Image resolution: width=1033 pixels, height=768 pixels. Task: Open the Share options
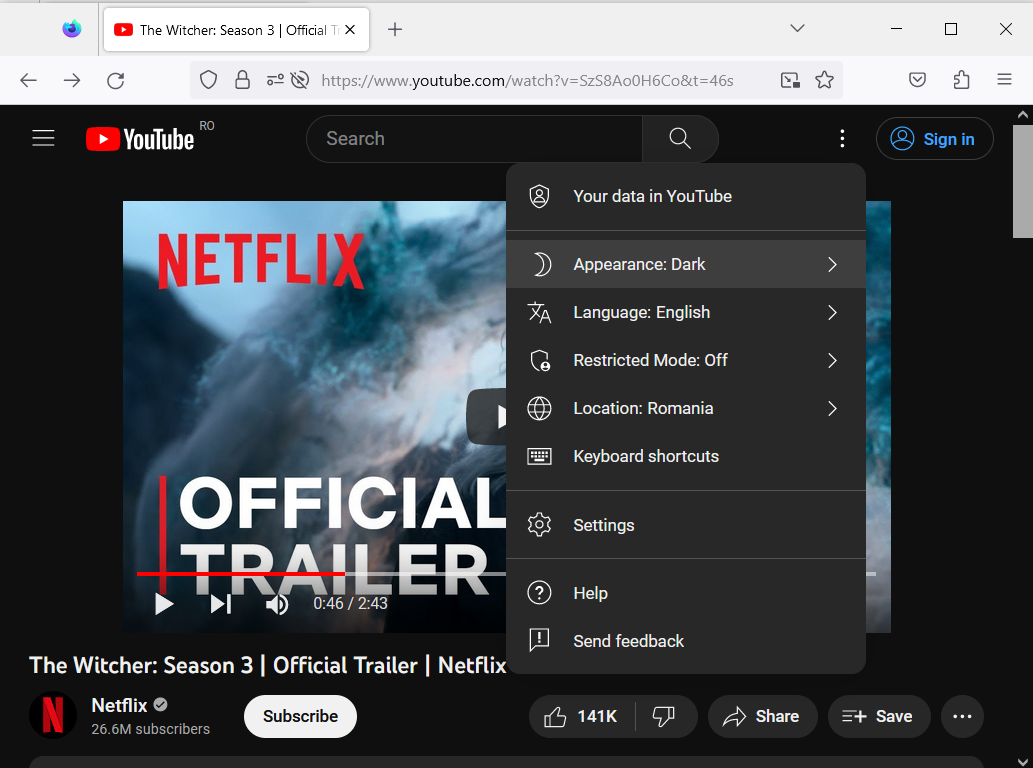pyautogui.click(x=762, y=716)
